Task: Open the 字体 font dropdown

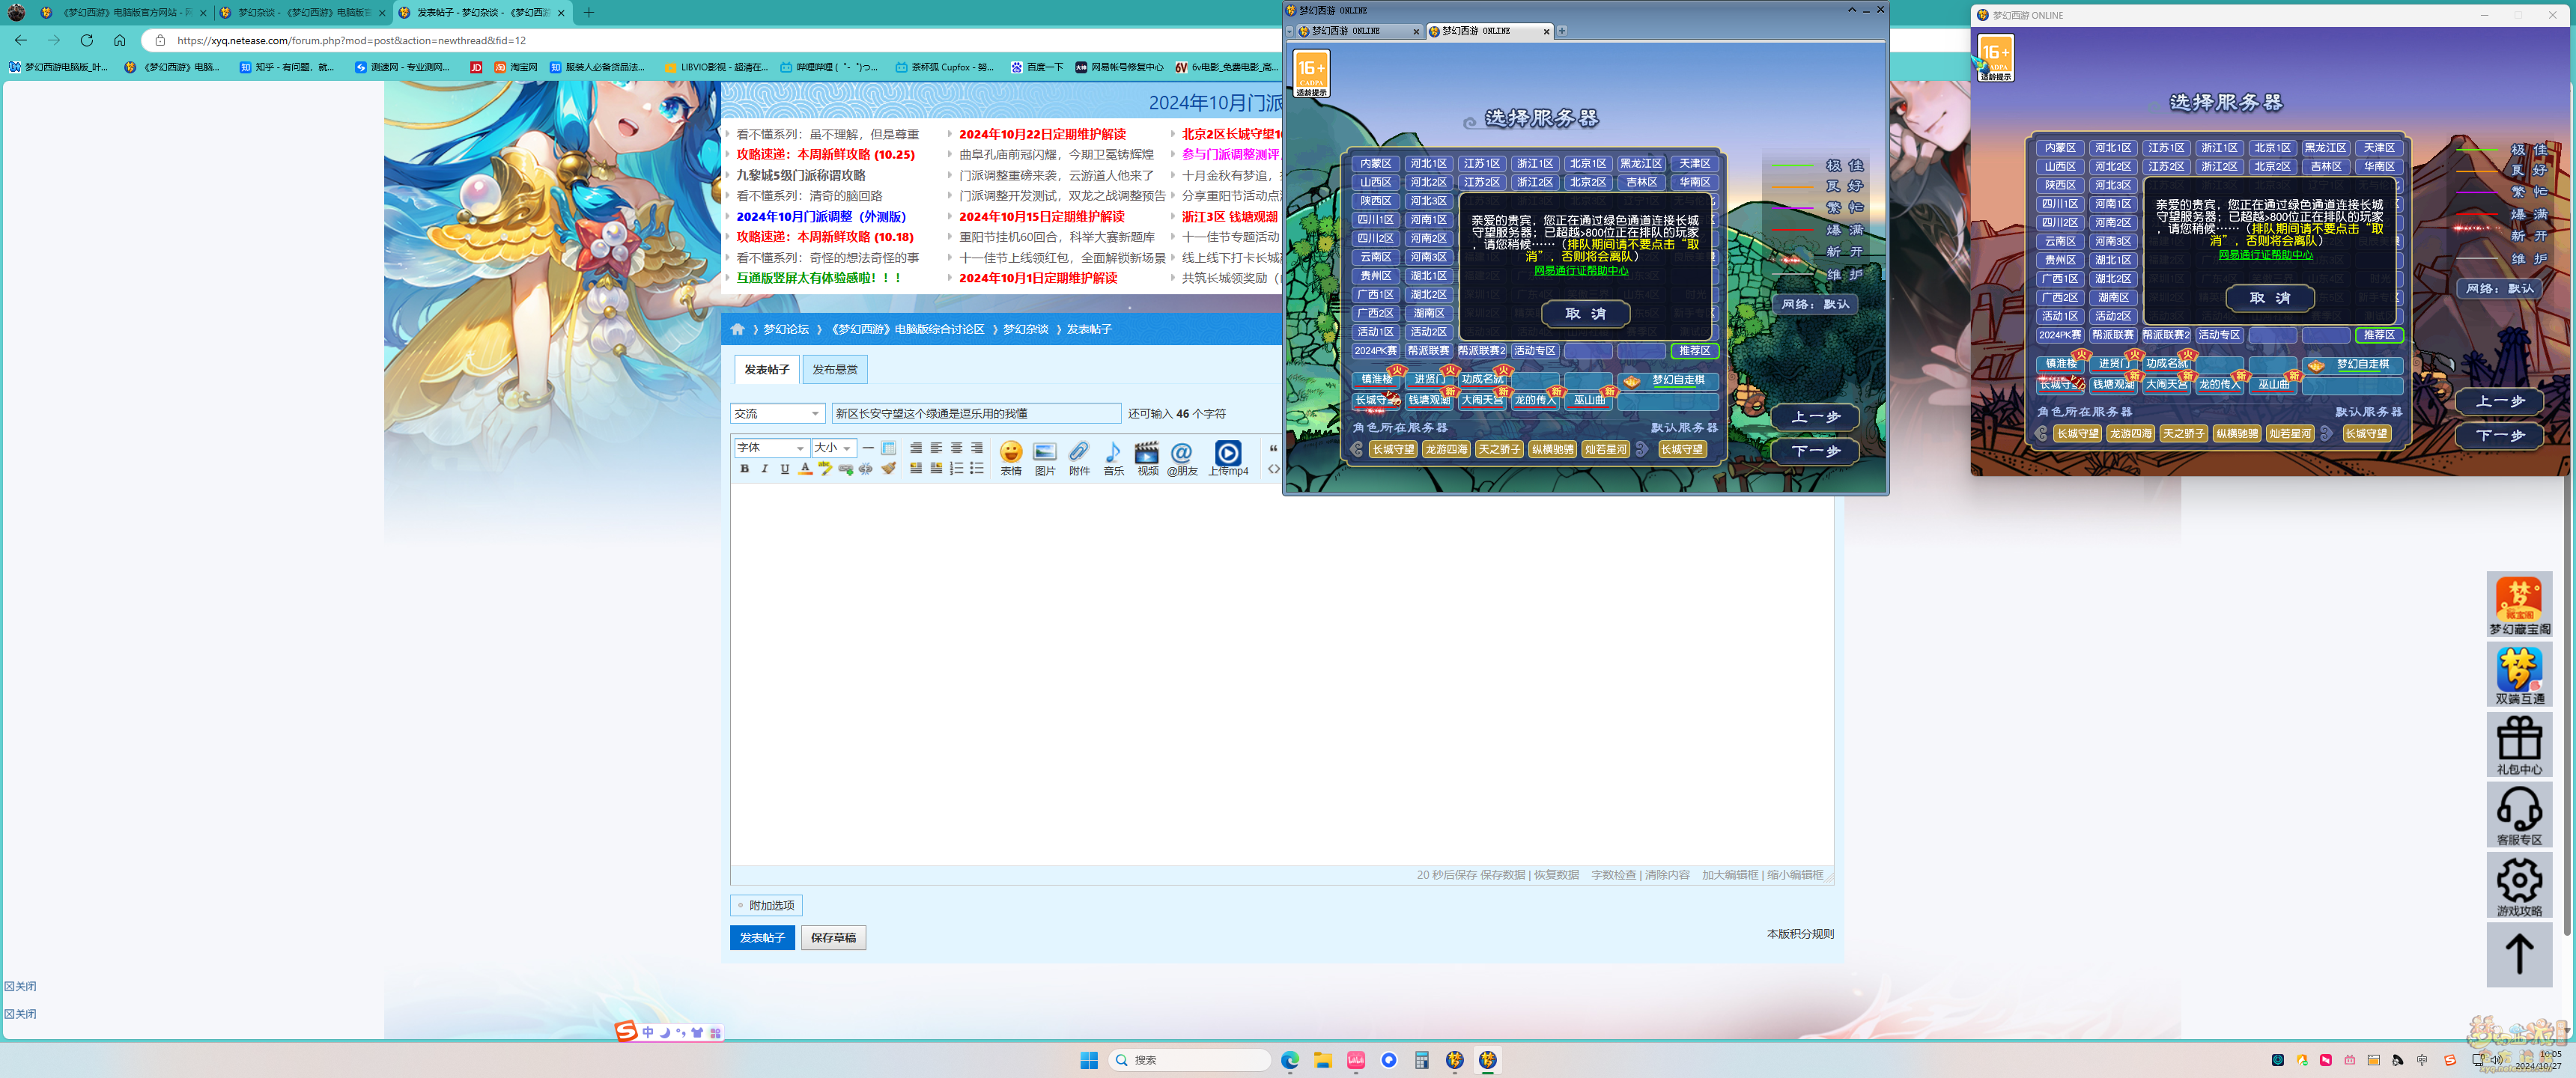Action: coord(770,447)
